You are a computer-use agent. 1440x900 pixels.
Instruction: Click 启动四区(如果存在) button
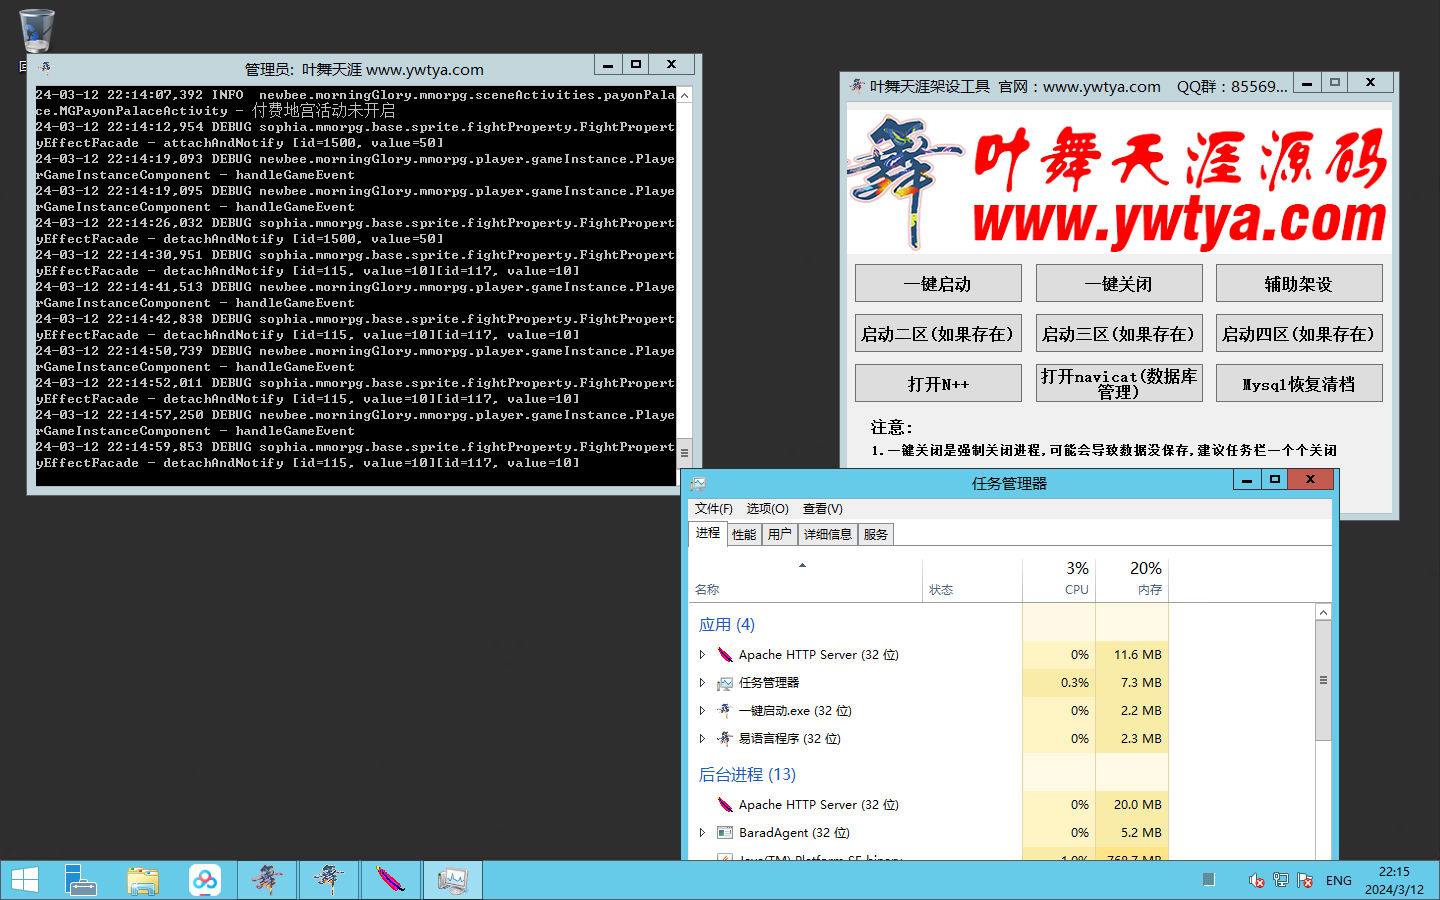click(x=1299, y=333)
